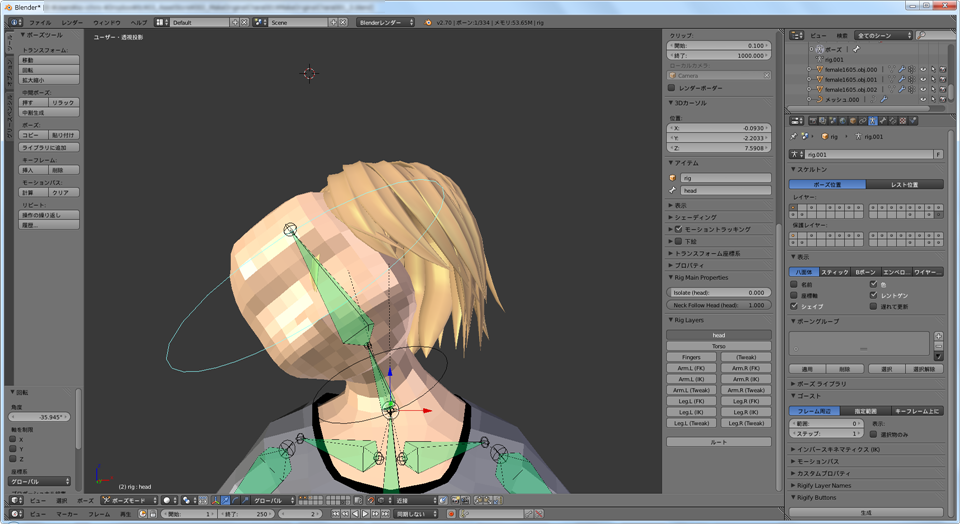Toggle selectability cursor of female1605.obj.001
960x524 pixels.
pyautogui.click(x=933, y=80)
